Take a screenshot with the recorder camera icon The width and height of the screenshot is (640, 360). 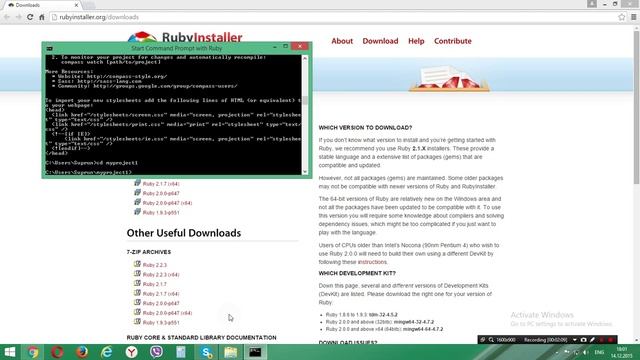click(x=584, y=340)
